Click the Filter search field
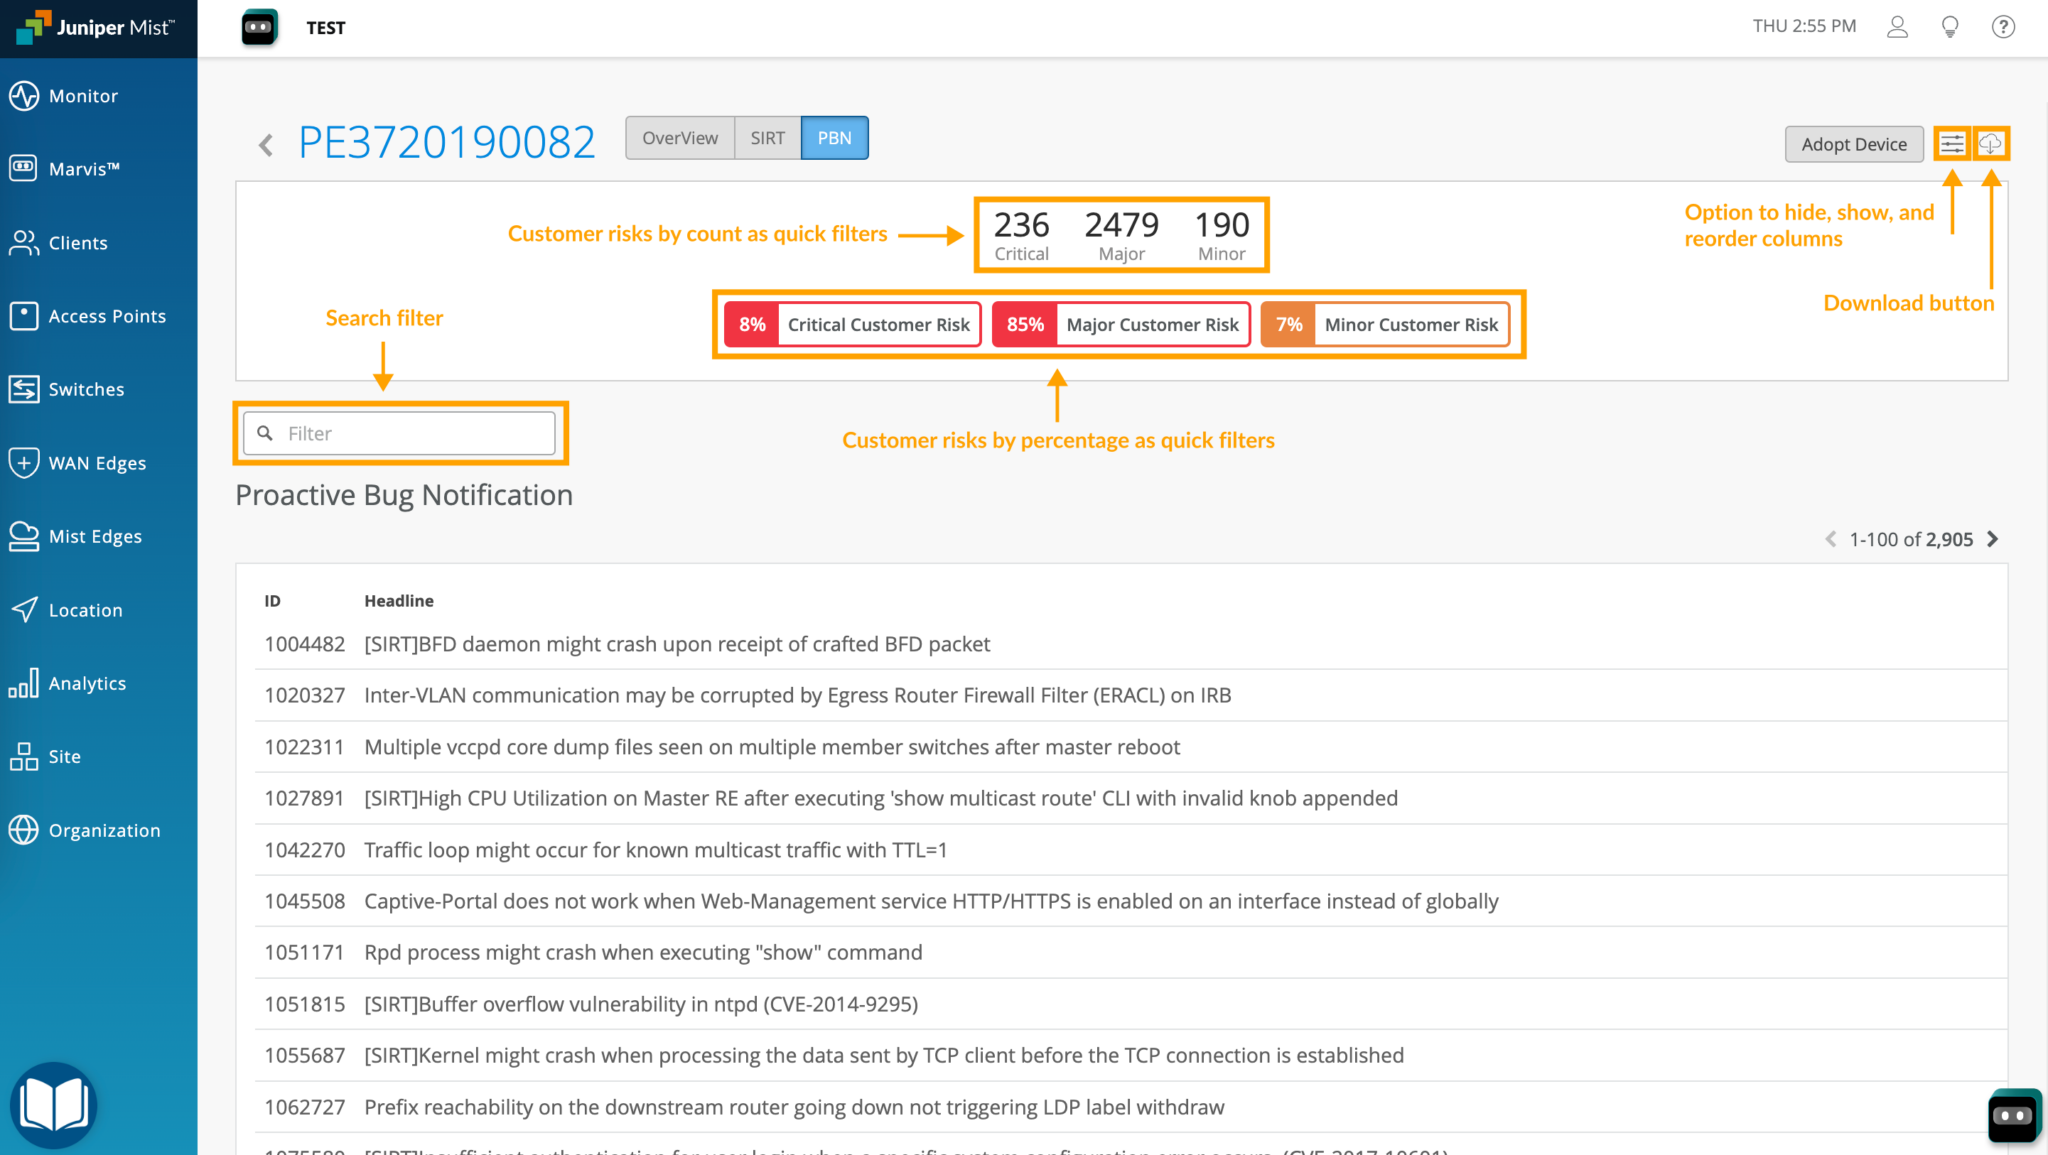Screen dimensions: 2048x1155 pyautogui.click(x=400, y=434)
